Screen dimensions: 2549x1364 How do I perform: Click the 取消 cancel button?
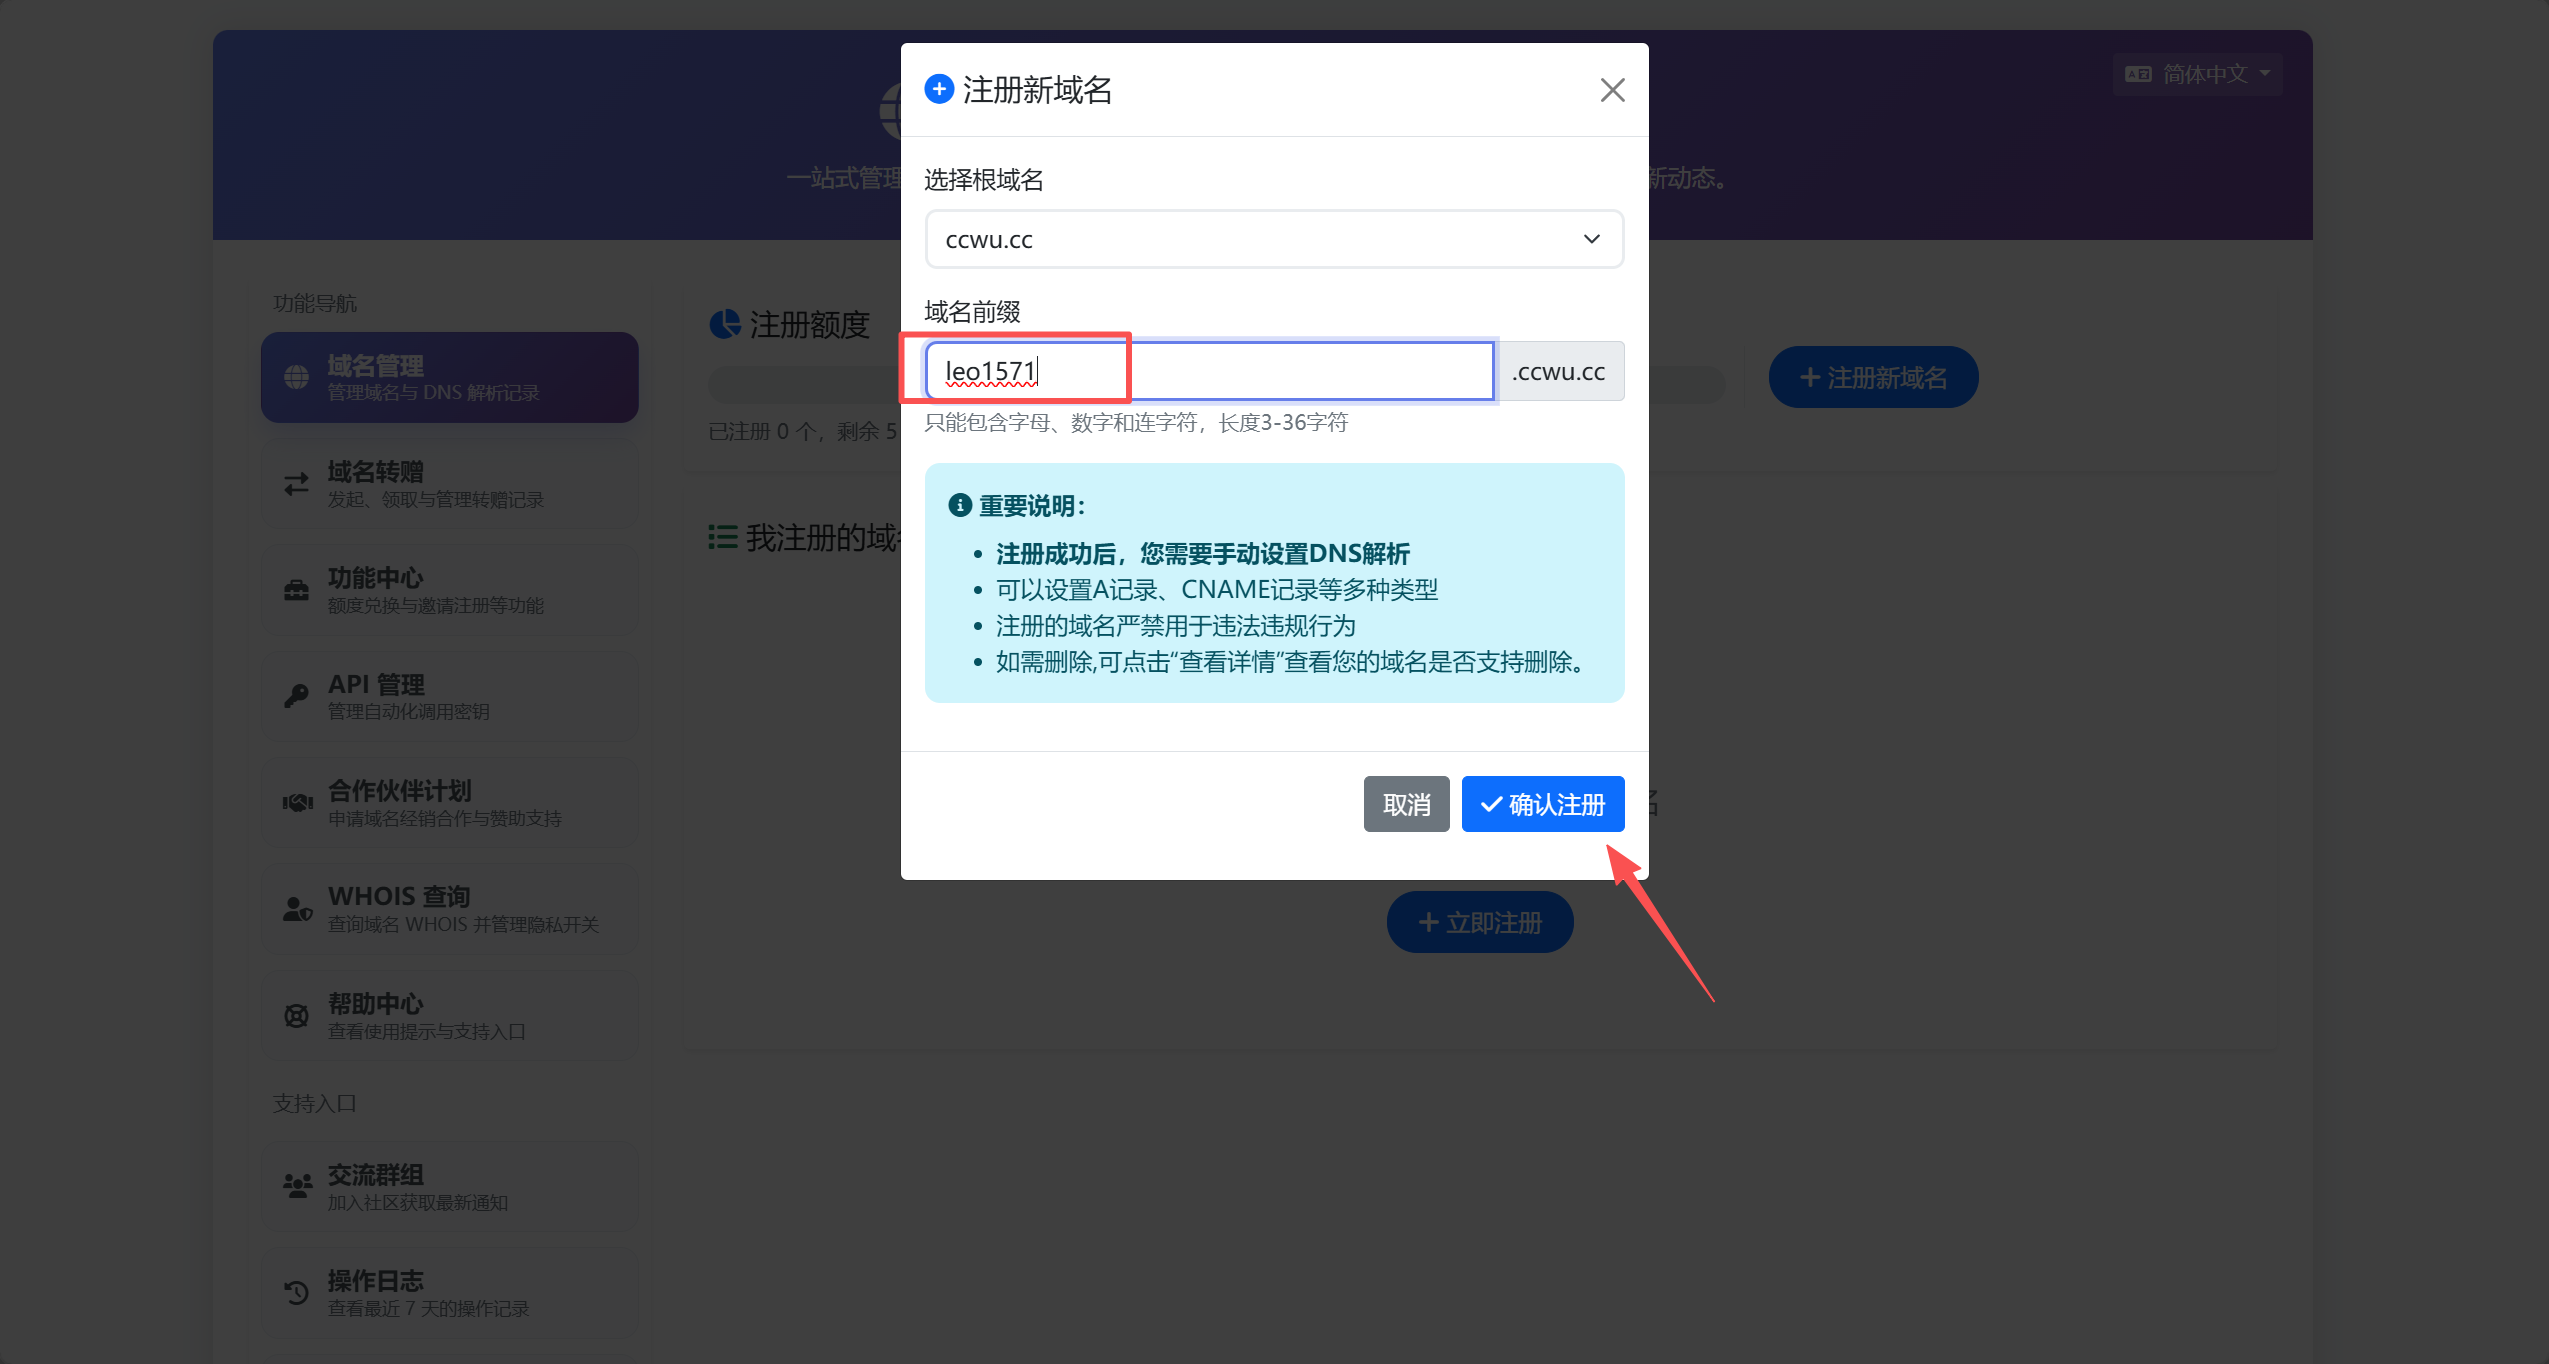(1406, 804)
